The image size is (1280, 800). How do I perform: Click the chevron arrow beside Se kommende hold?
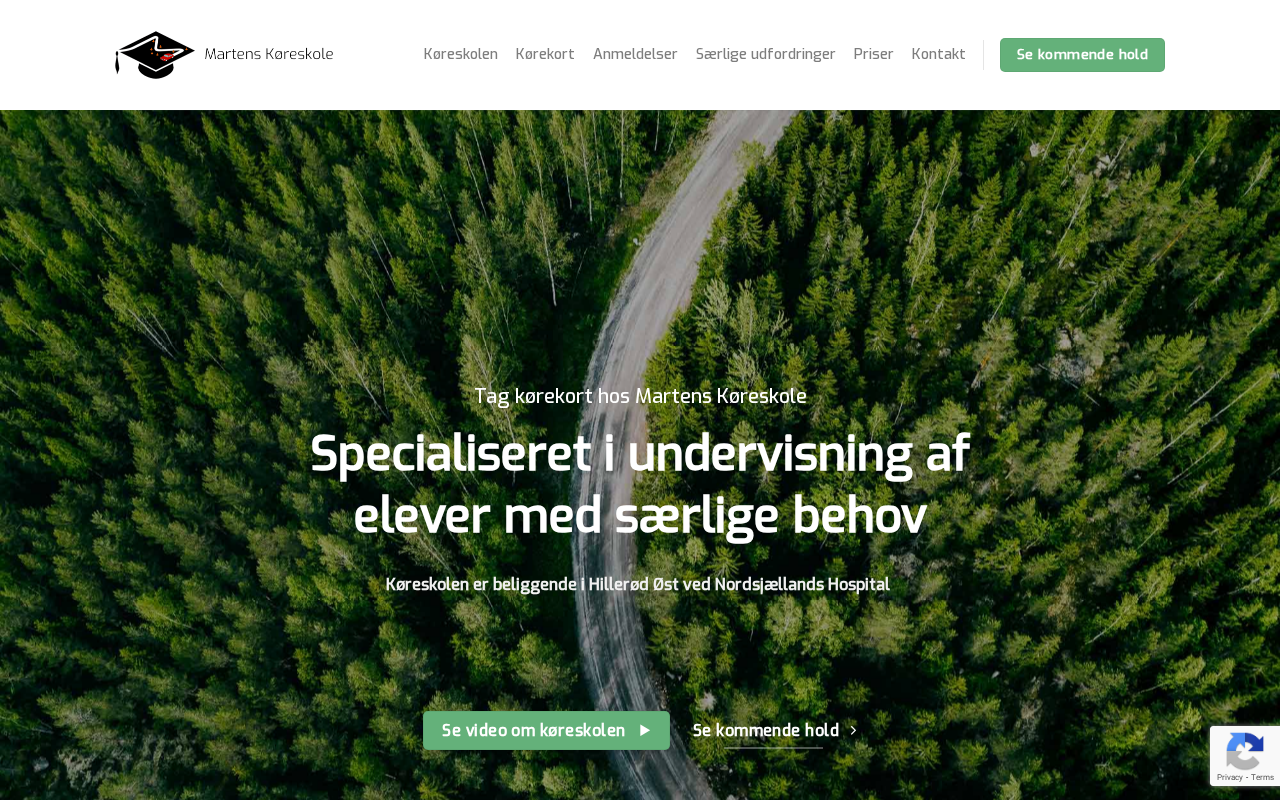853,731
